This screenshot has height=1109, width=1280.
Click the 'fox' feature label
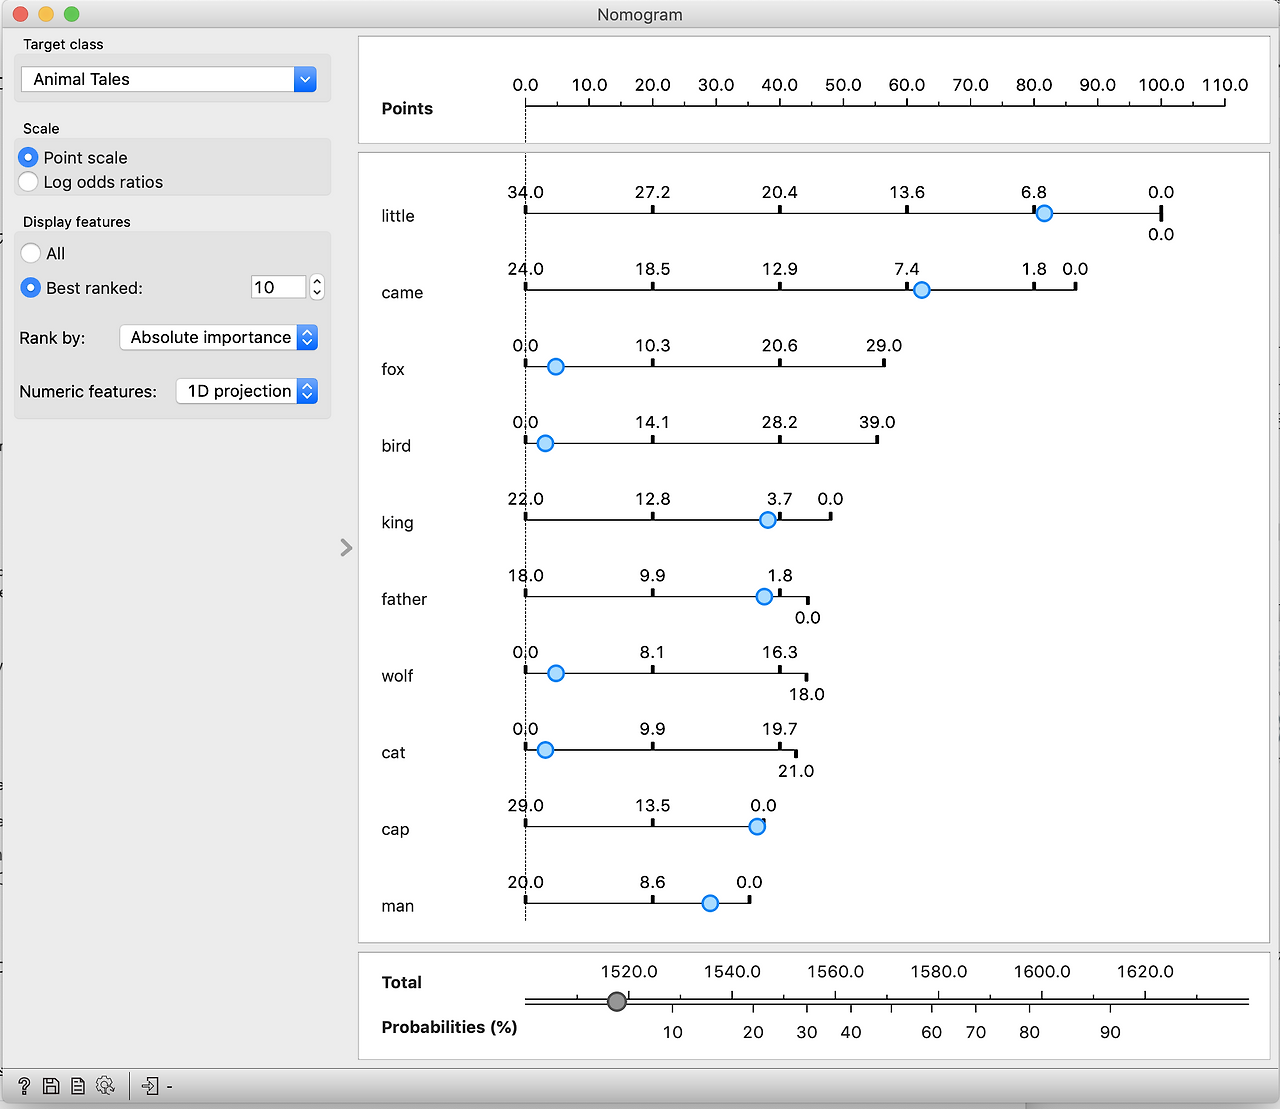pyautogui.click(x=393, y=369)
